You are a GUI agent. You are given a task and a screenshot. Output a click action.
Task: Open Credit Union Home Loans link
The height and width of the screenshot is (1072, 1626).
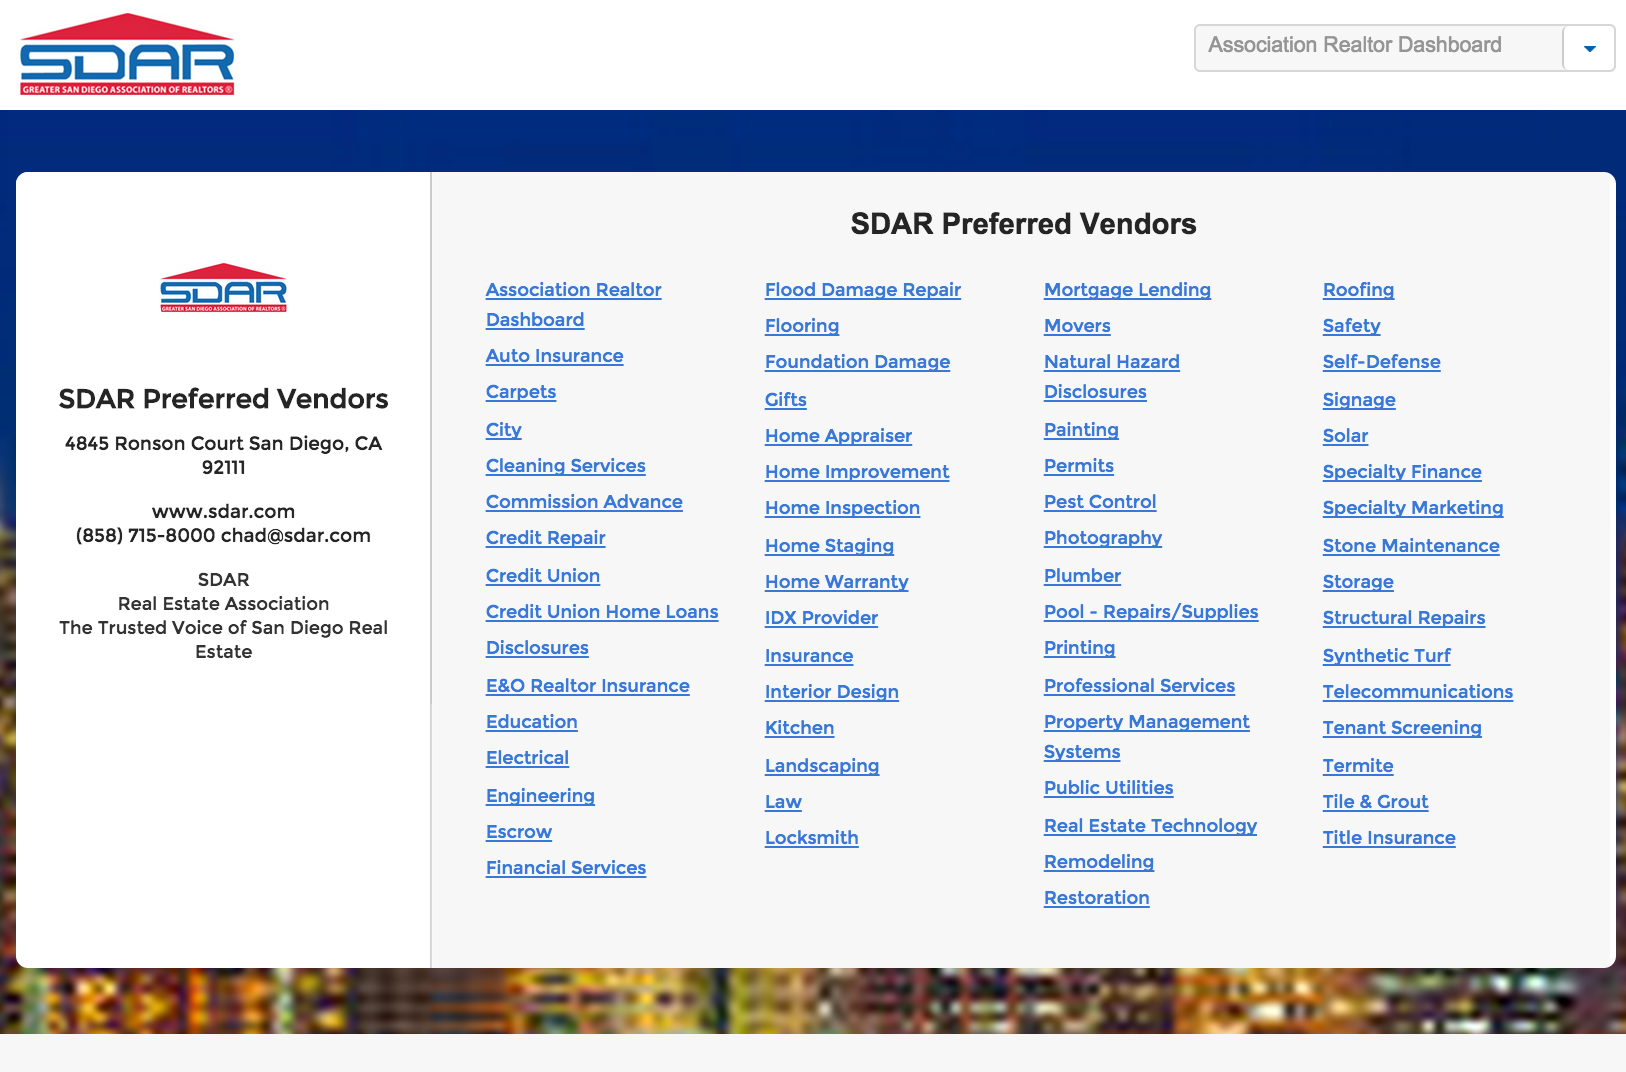coord(602,612)
